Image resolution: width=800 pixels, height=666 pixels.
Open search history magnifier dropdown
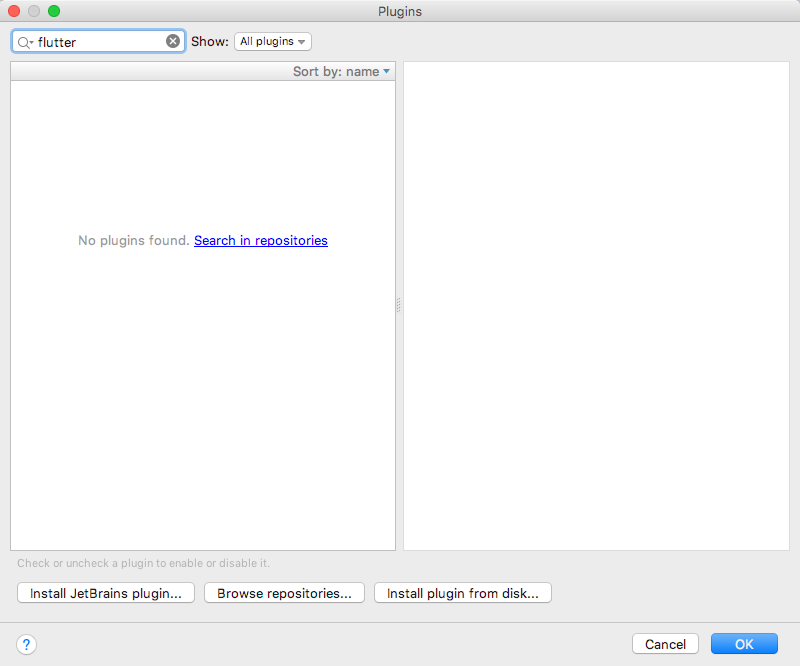(25, 42)
